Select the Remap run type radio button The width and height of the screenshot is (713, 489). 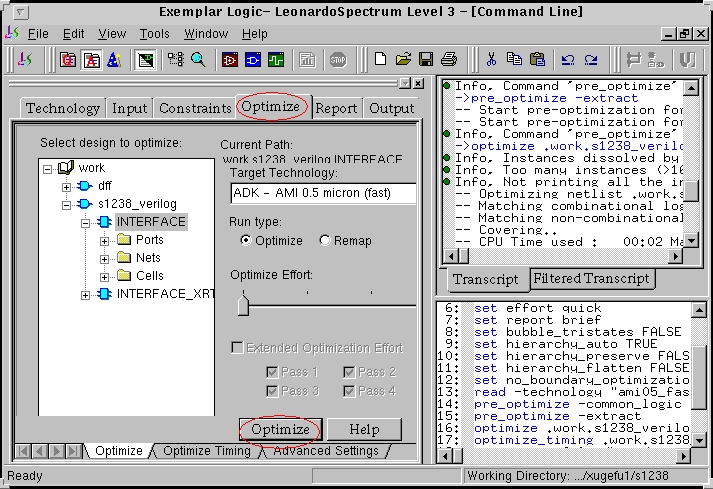[x=325, y=240]
